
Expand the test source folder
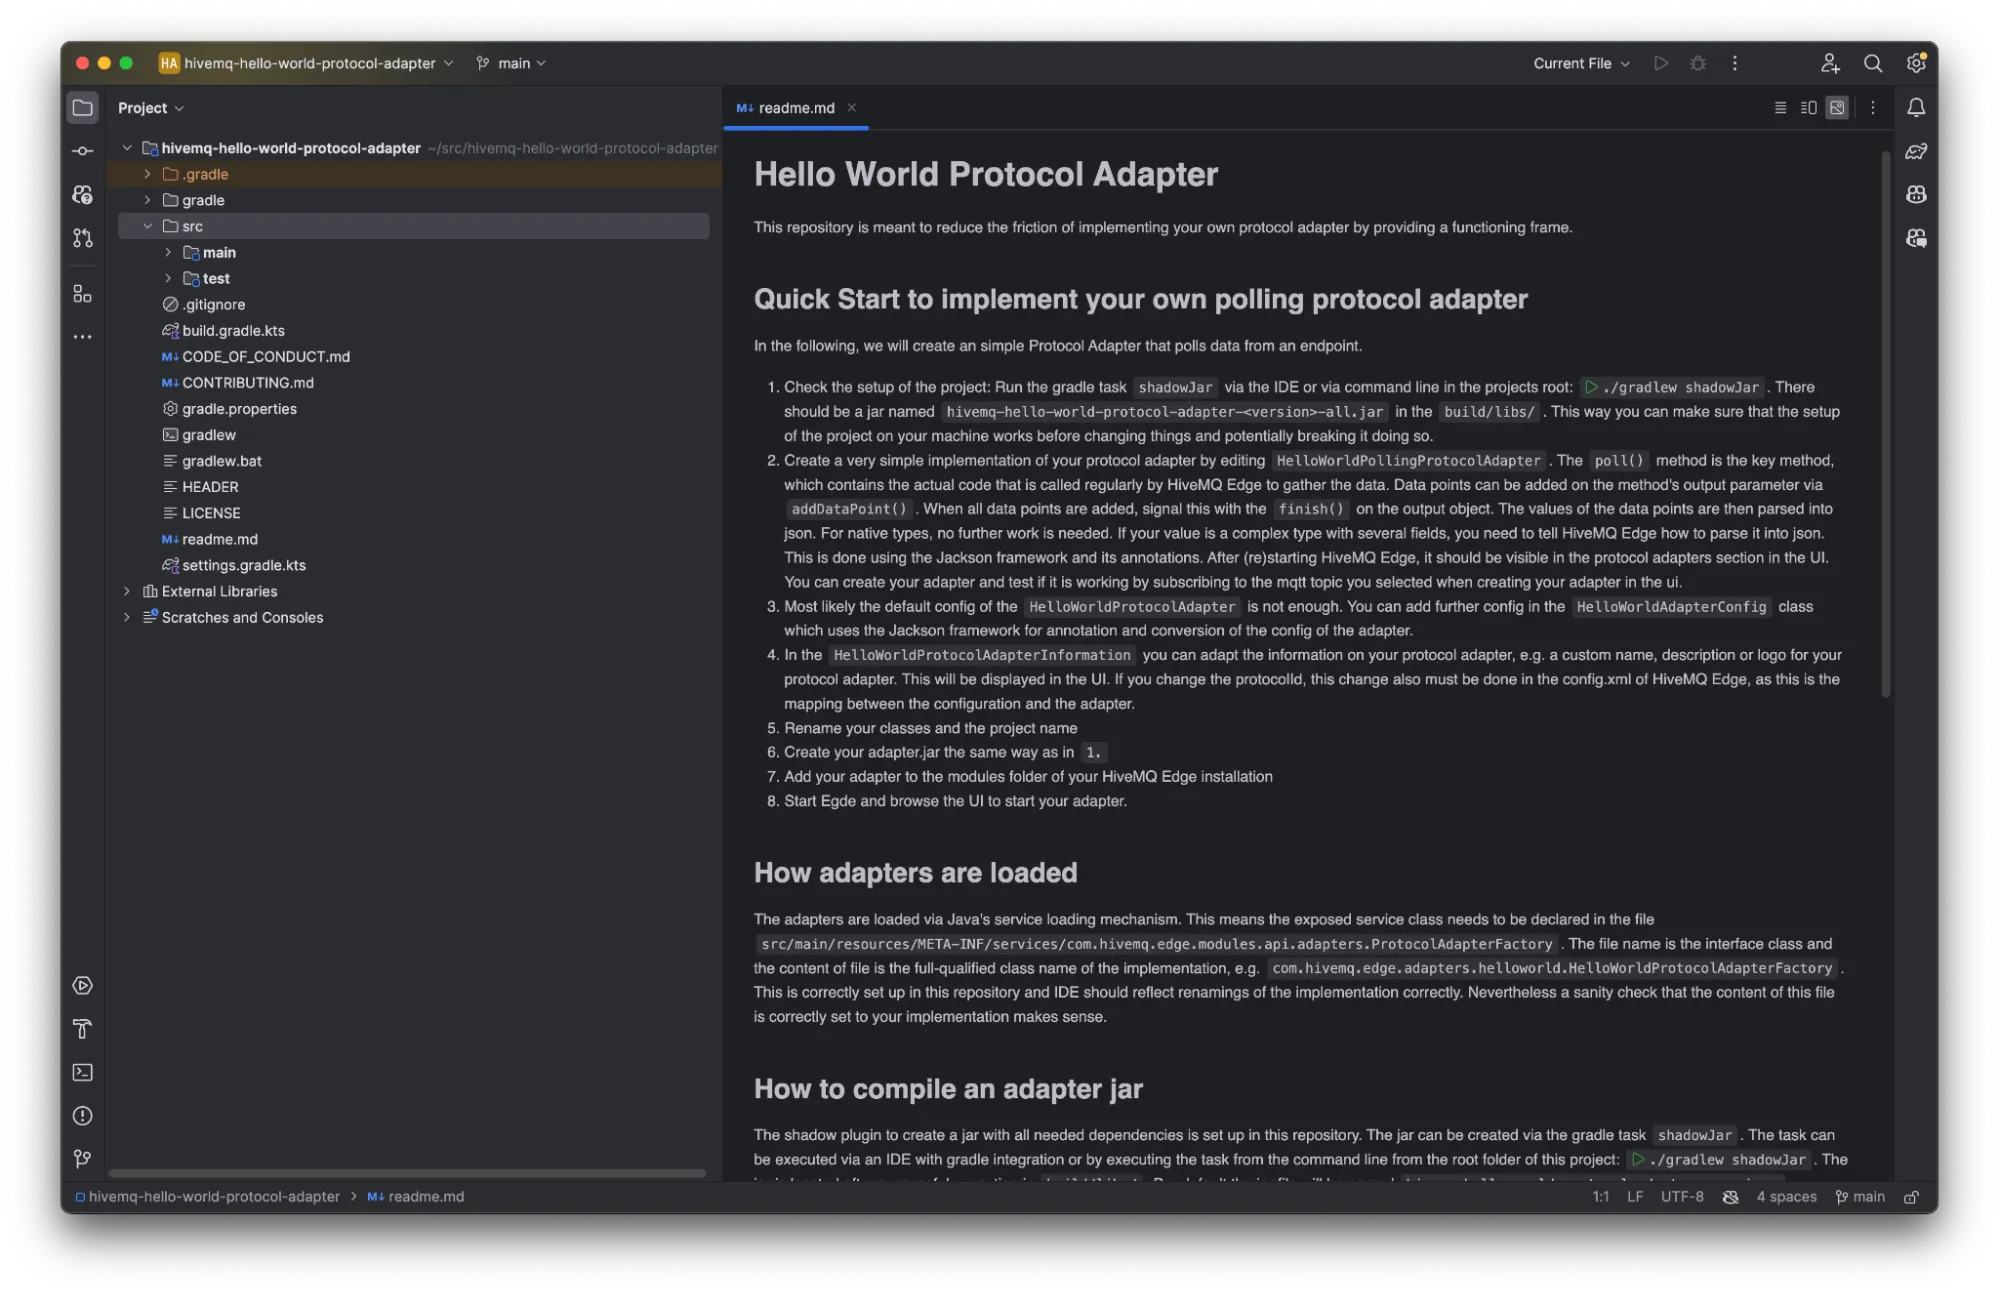(168, 278)
